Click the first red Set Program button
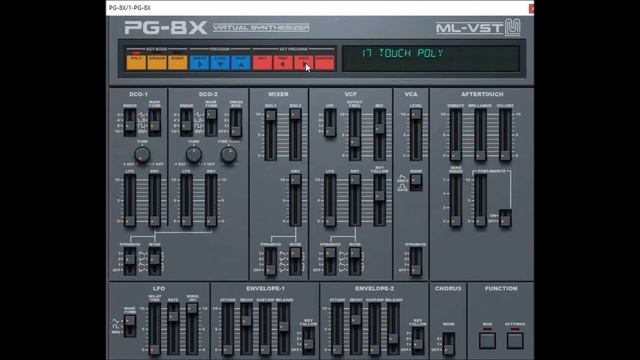 pyautogui.click(x=262, y=63)
